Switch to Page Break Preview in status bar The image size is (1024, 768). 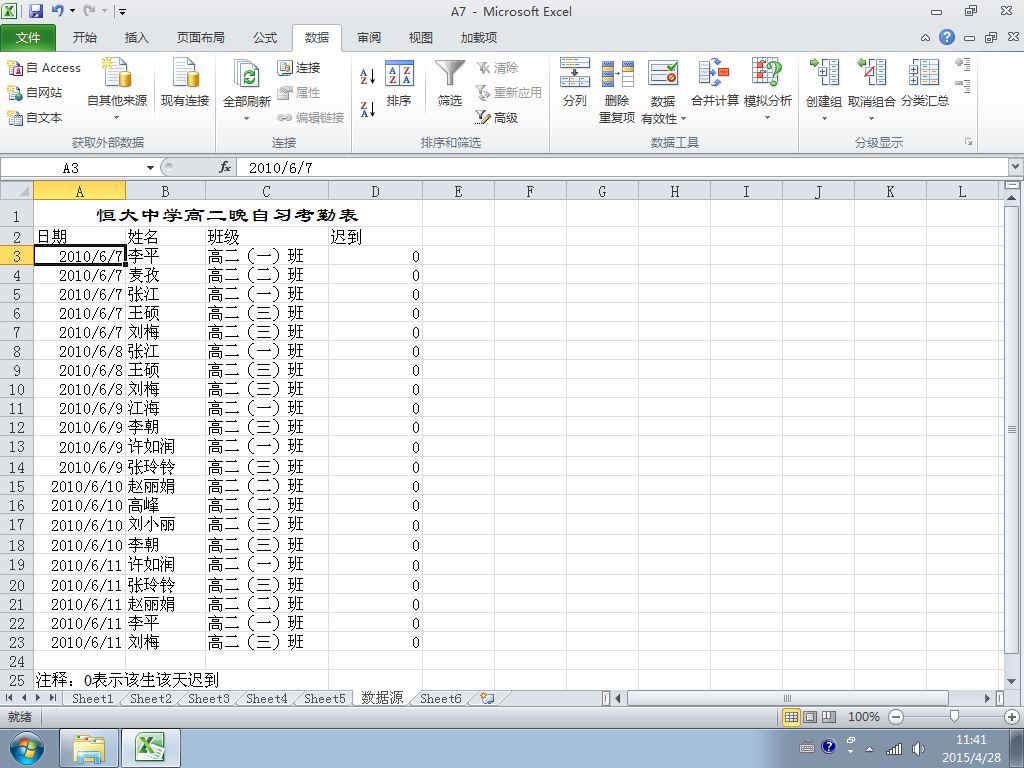pyautogui.click(x=829, y=717)
